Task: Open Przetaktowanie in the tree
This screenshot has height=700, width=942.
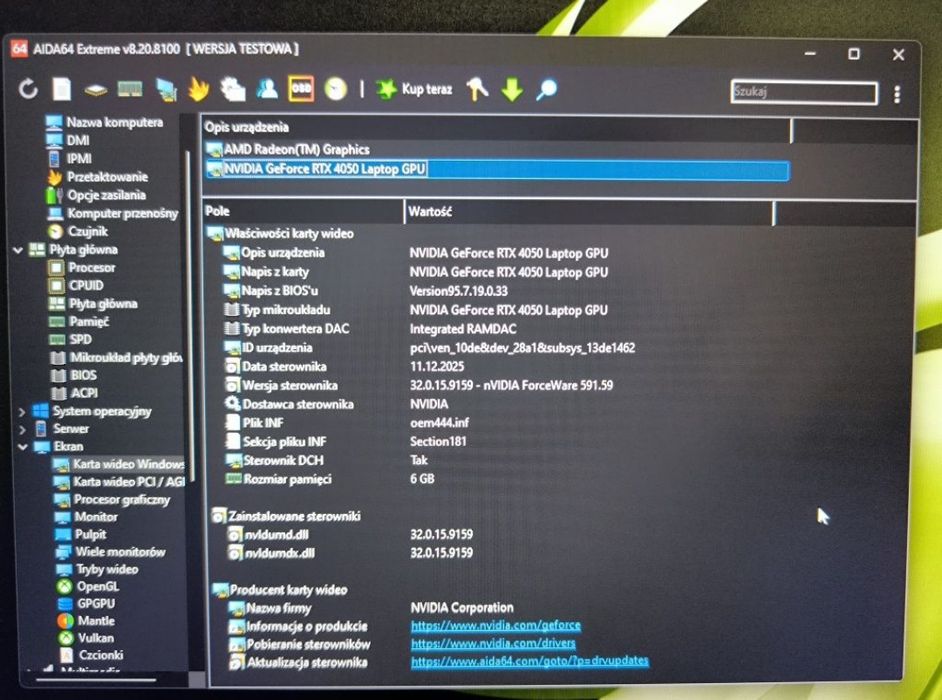Action: click(x=97, y=177)
